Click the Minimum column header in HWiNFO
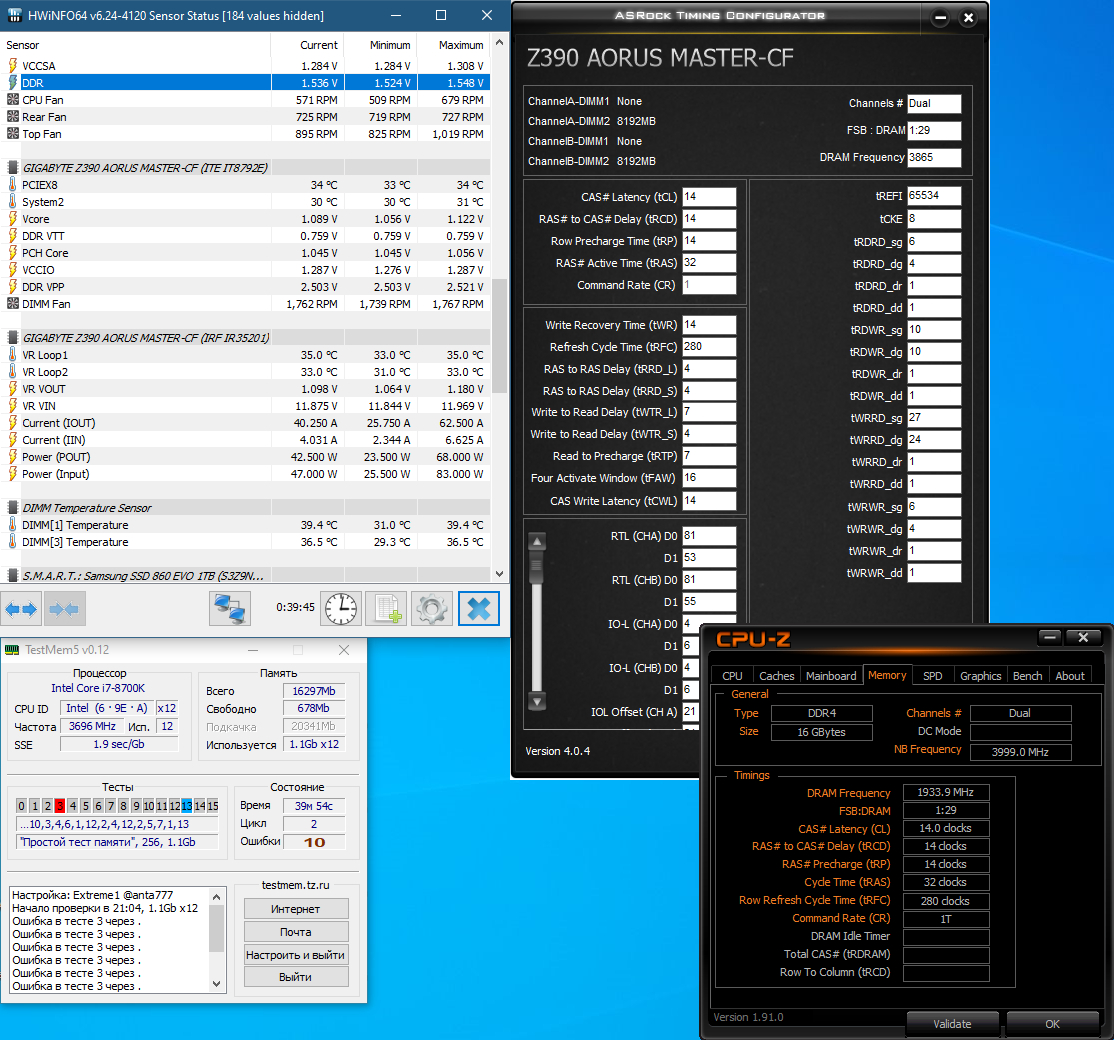 click(x=381, y=45)
